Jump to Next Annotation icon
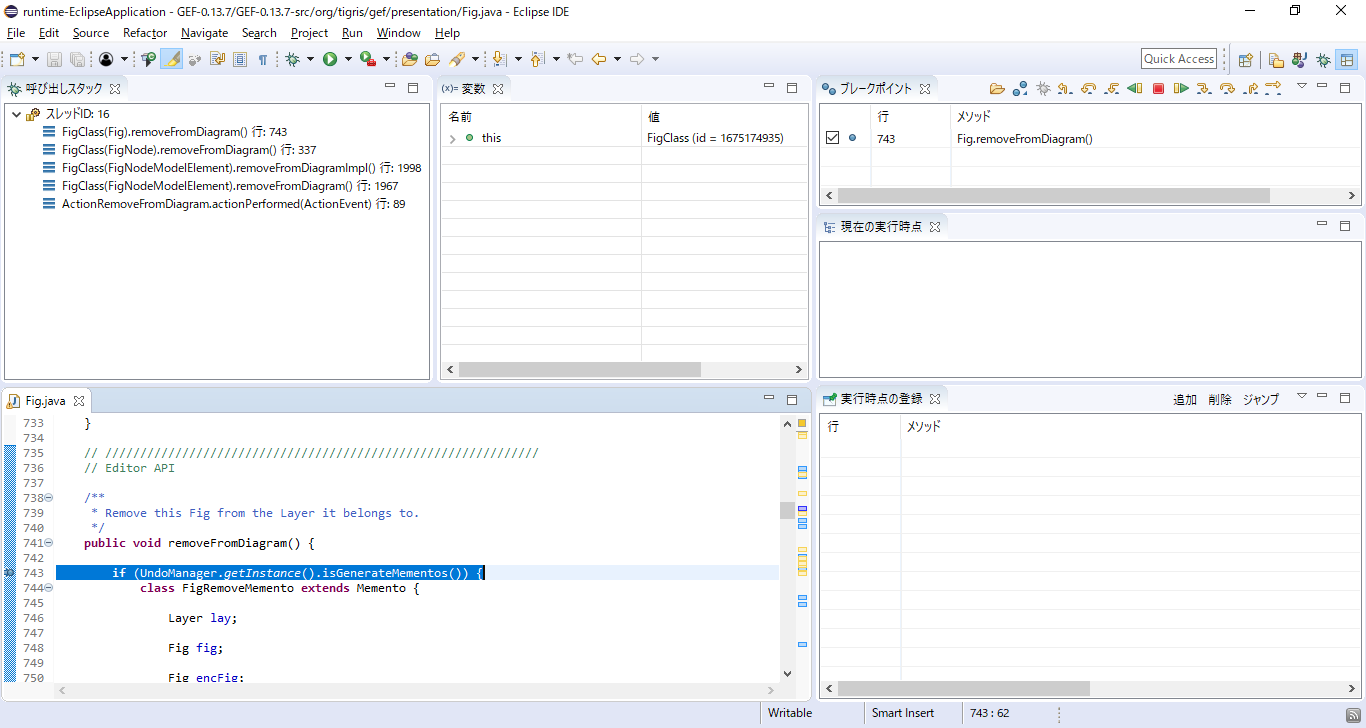The height and width of the screenshot is (728, 1366). [x=500, y=59]
